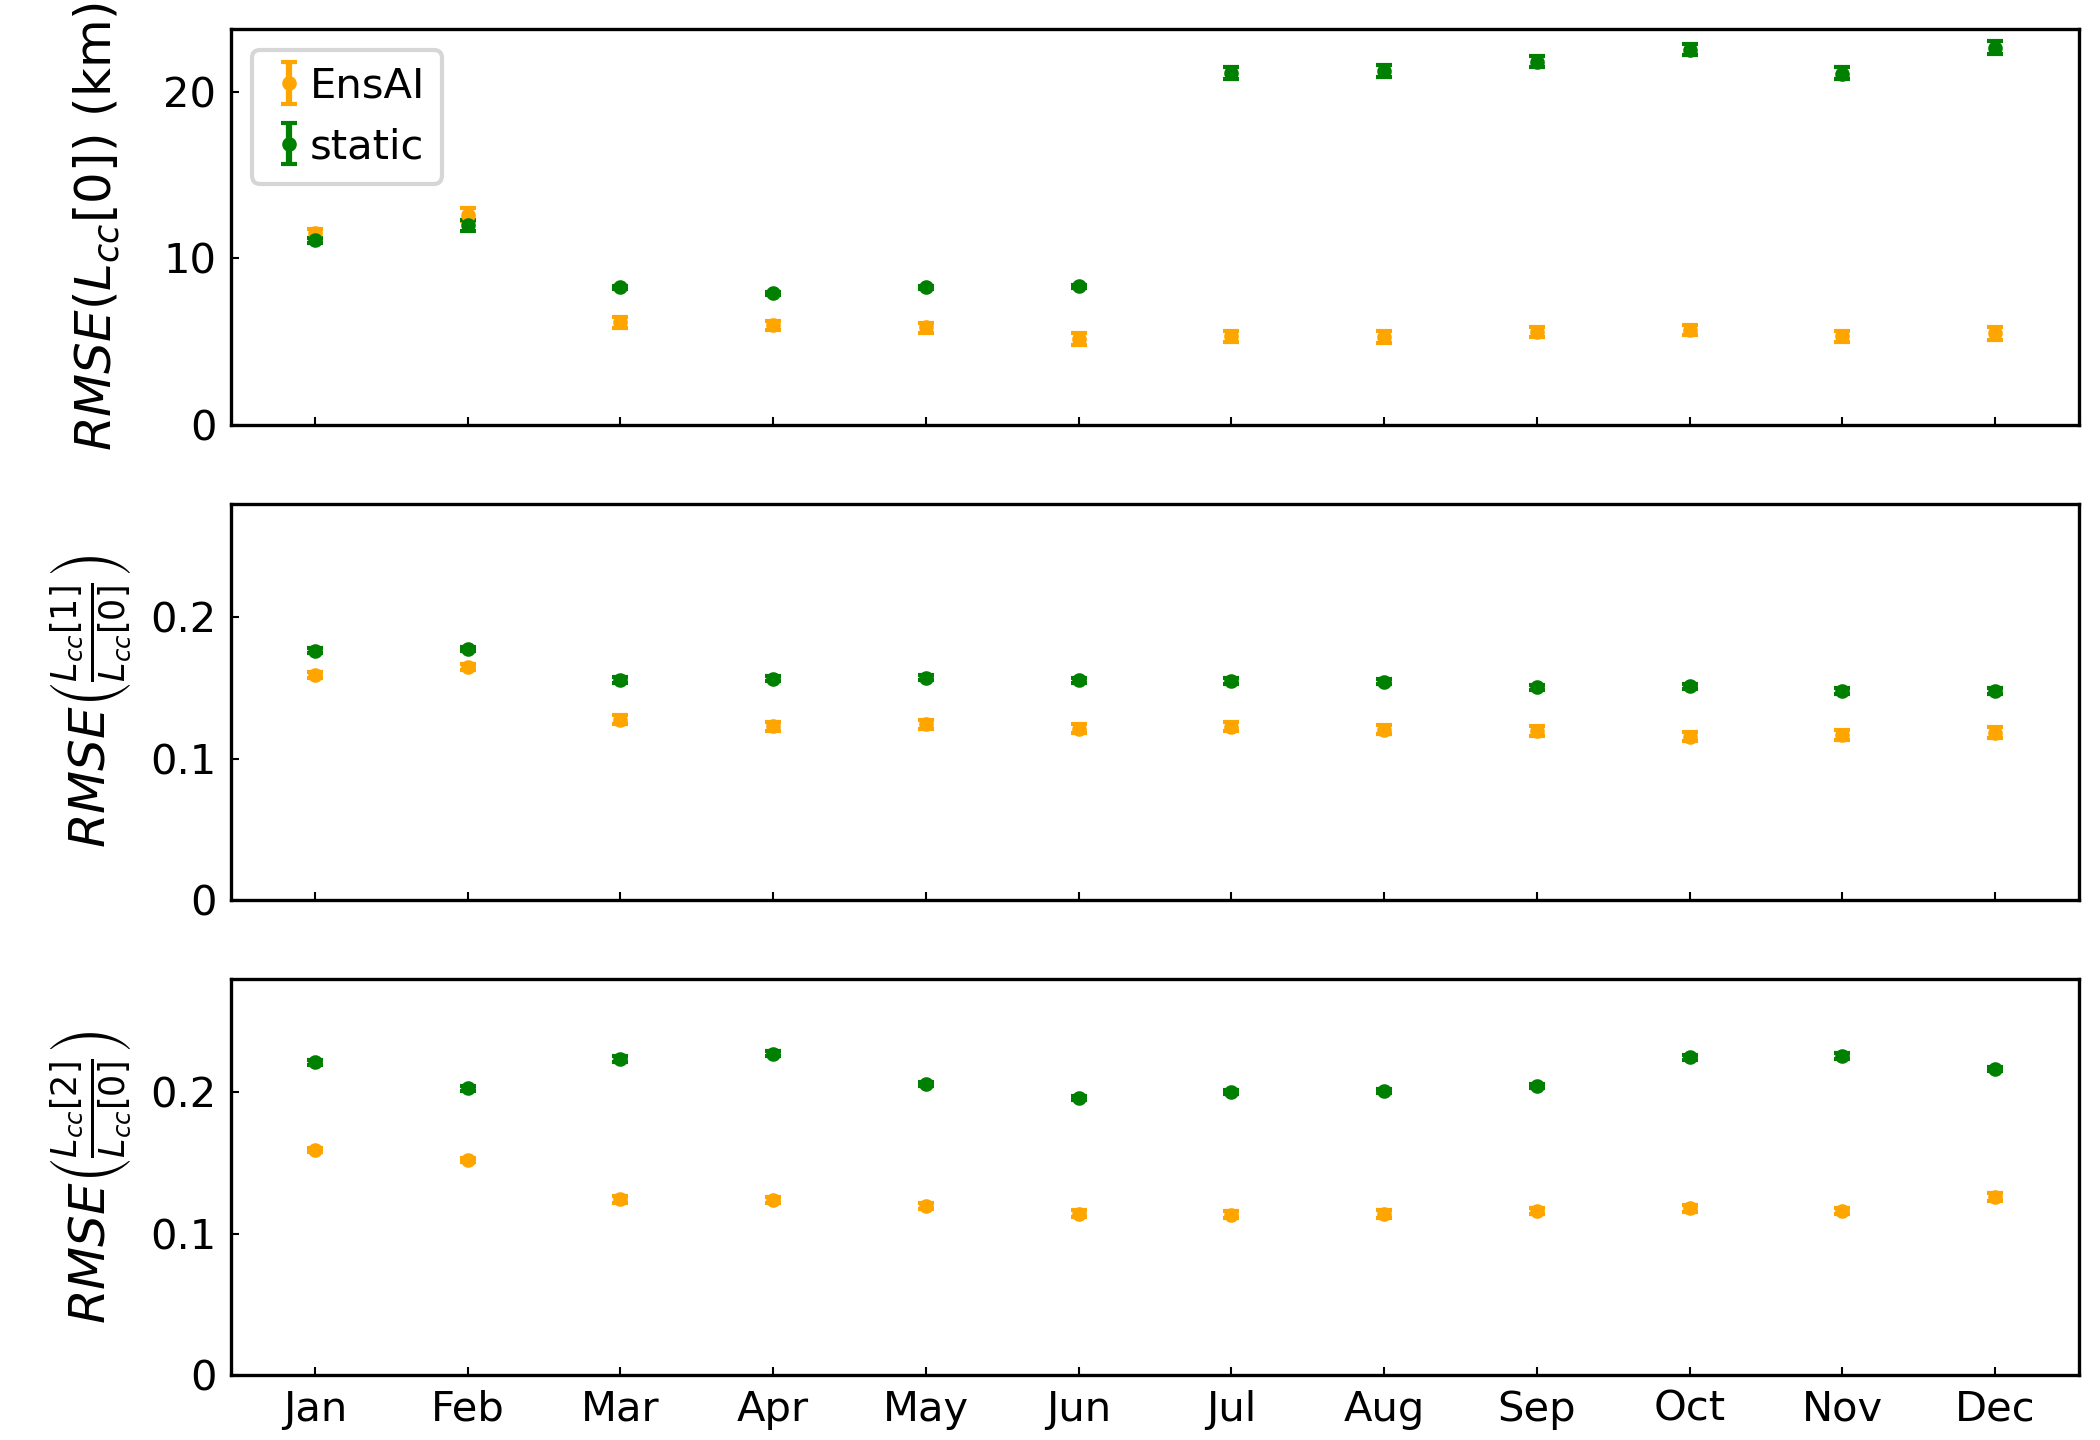Viewport: 2100px width, 1440px height.
Task: Click green static point for Apr, bottom panel
Action: click(x=773, y=1054)
